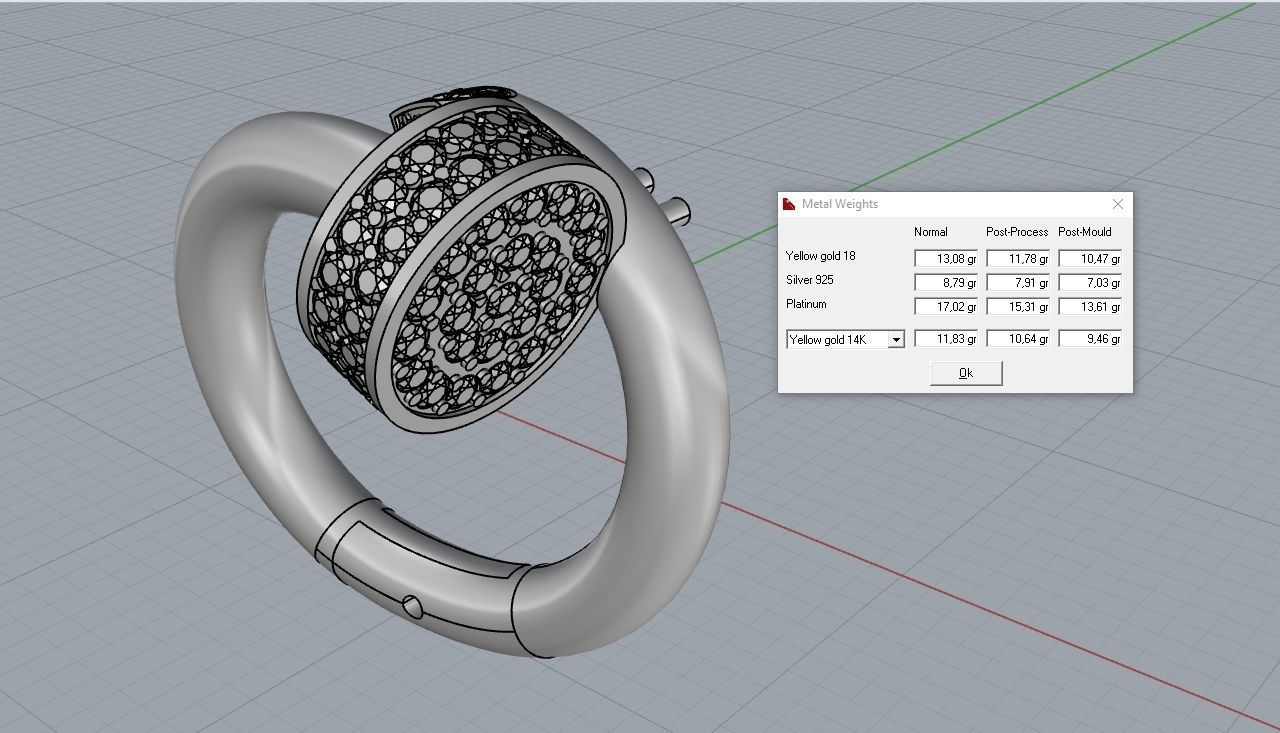Viewport: 1280px width, 733px height.
Task: Click the Metal Weights dialog title icon
Action: tap(789, 204)
